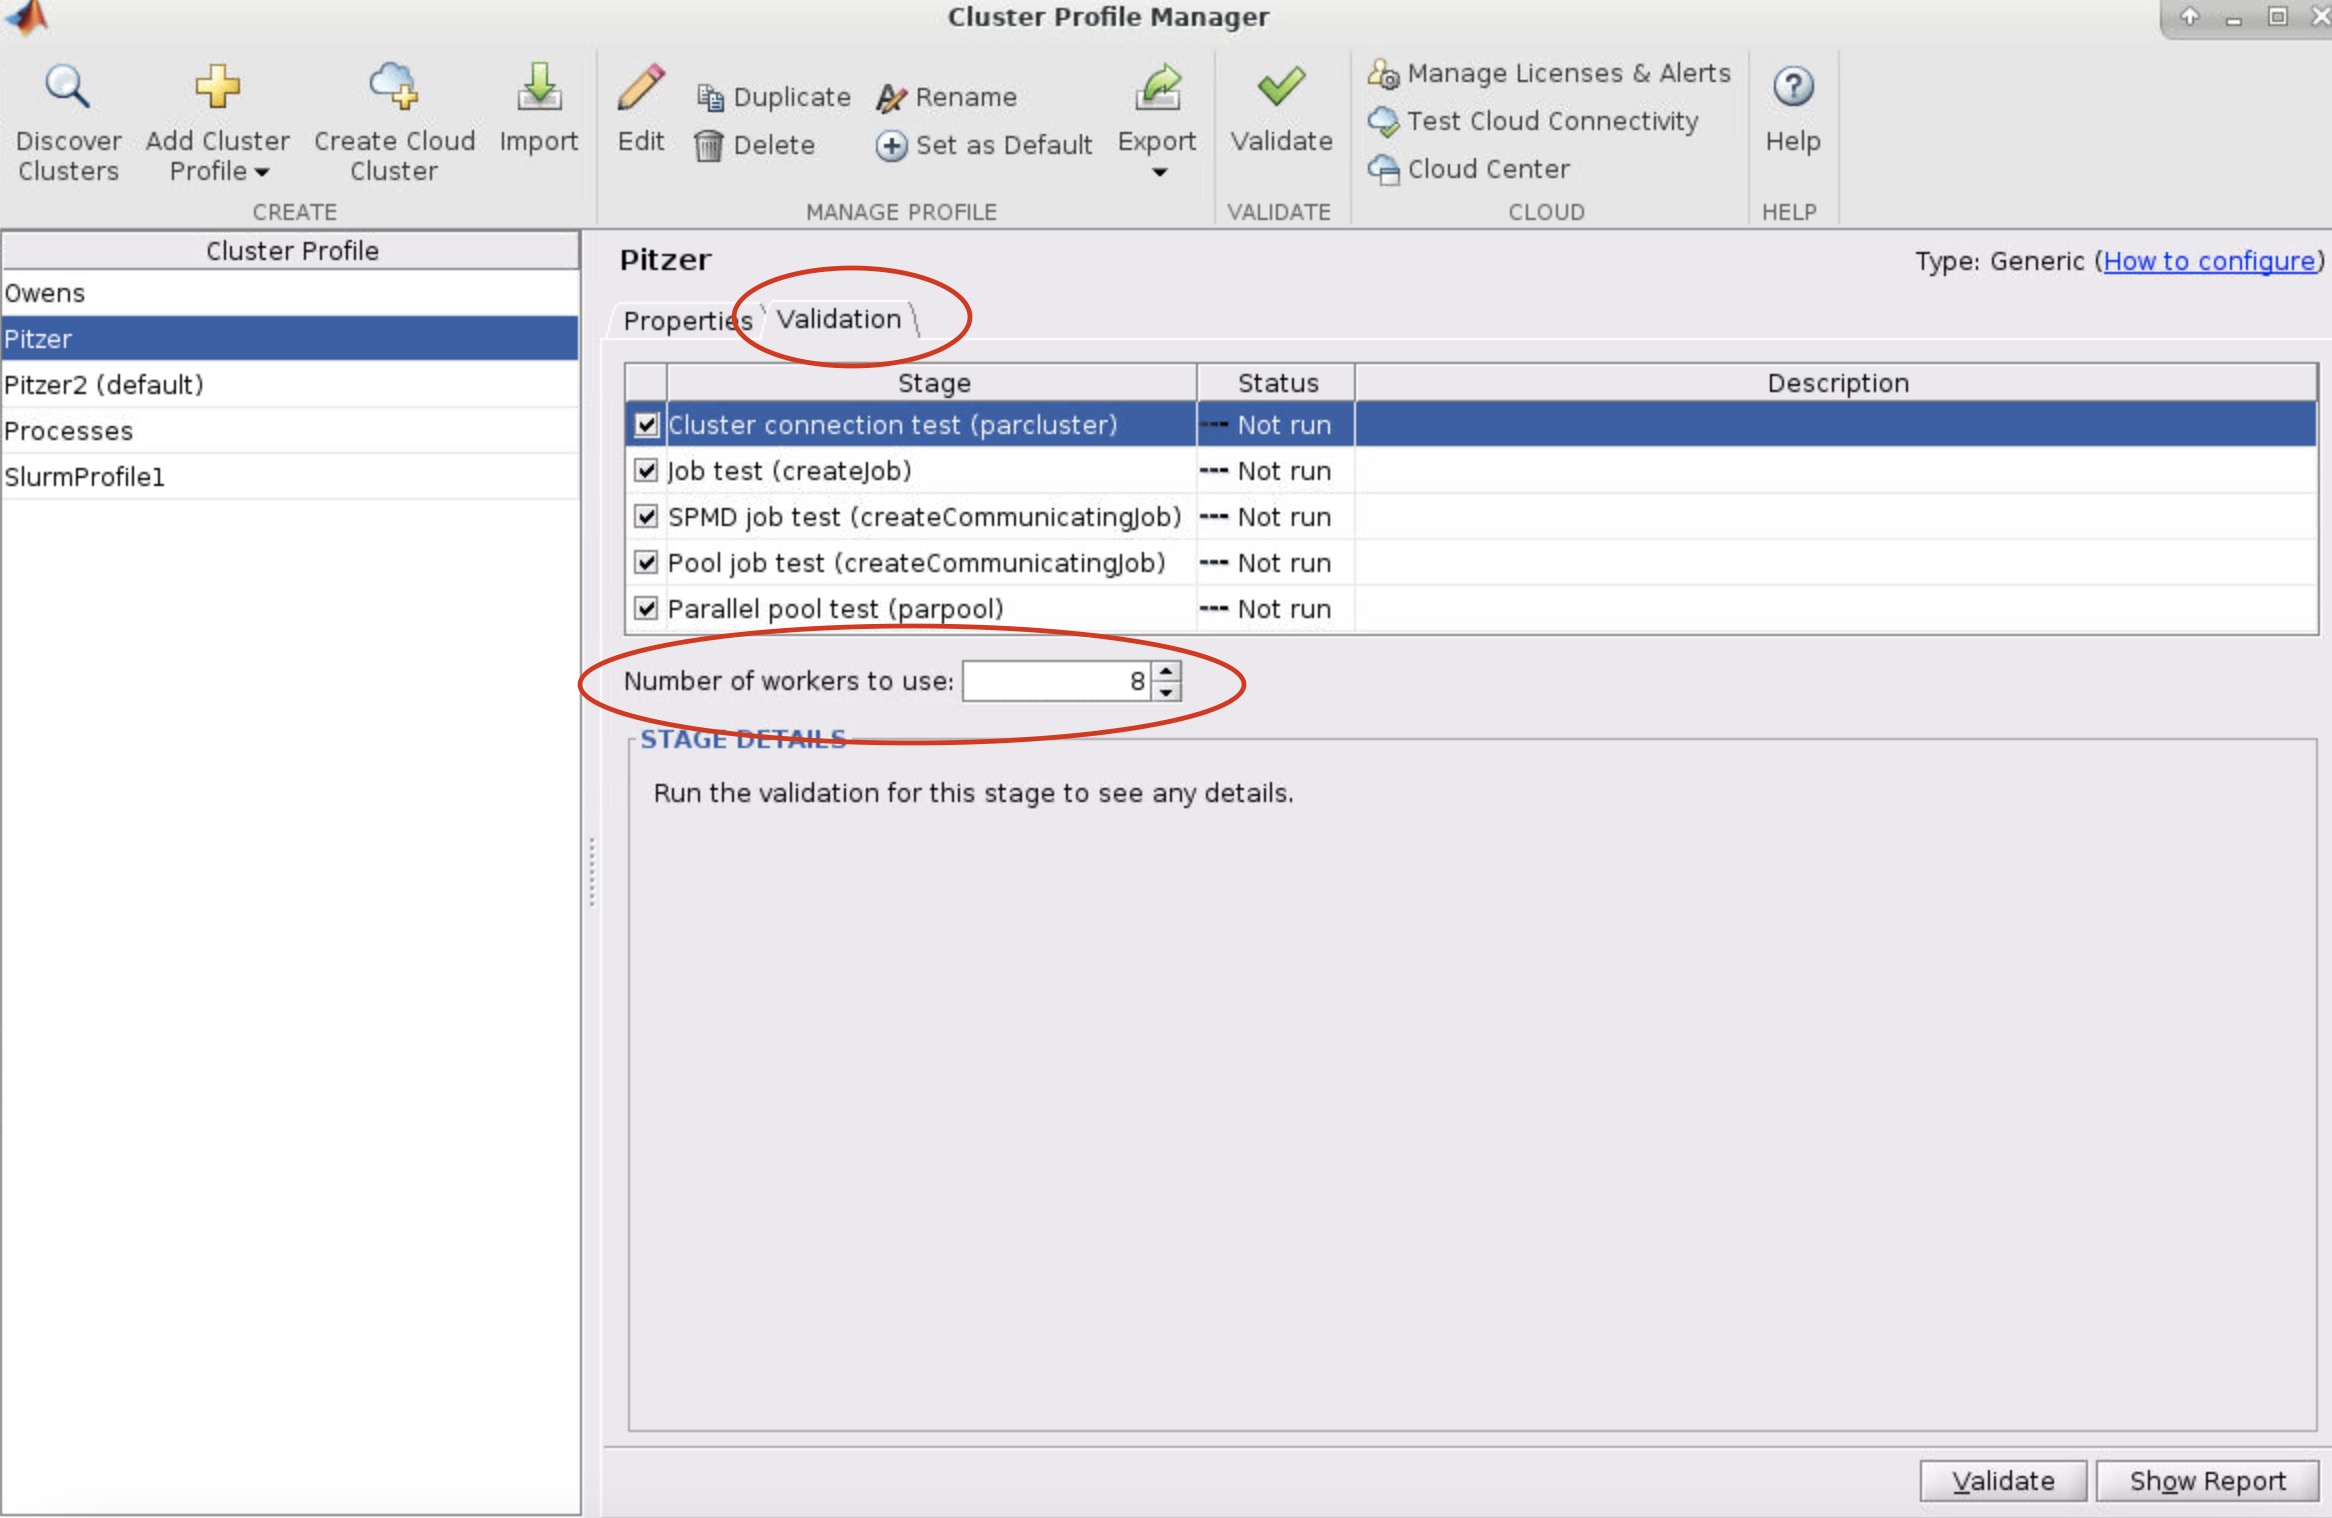Image resolution: width=2332 pixels, height=1518 pixels.
Task: Select Pitzer2 (default) profile
Action: tap(290, 385)
